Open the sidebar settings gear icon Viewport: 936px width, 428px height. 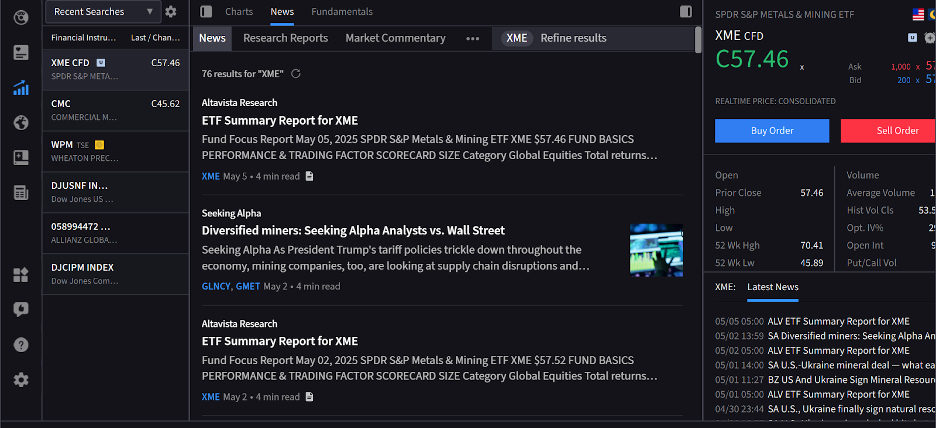click(21, 380)
